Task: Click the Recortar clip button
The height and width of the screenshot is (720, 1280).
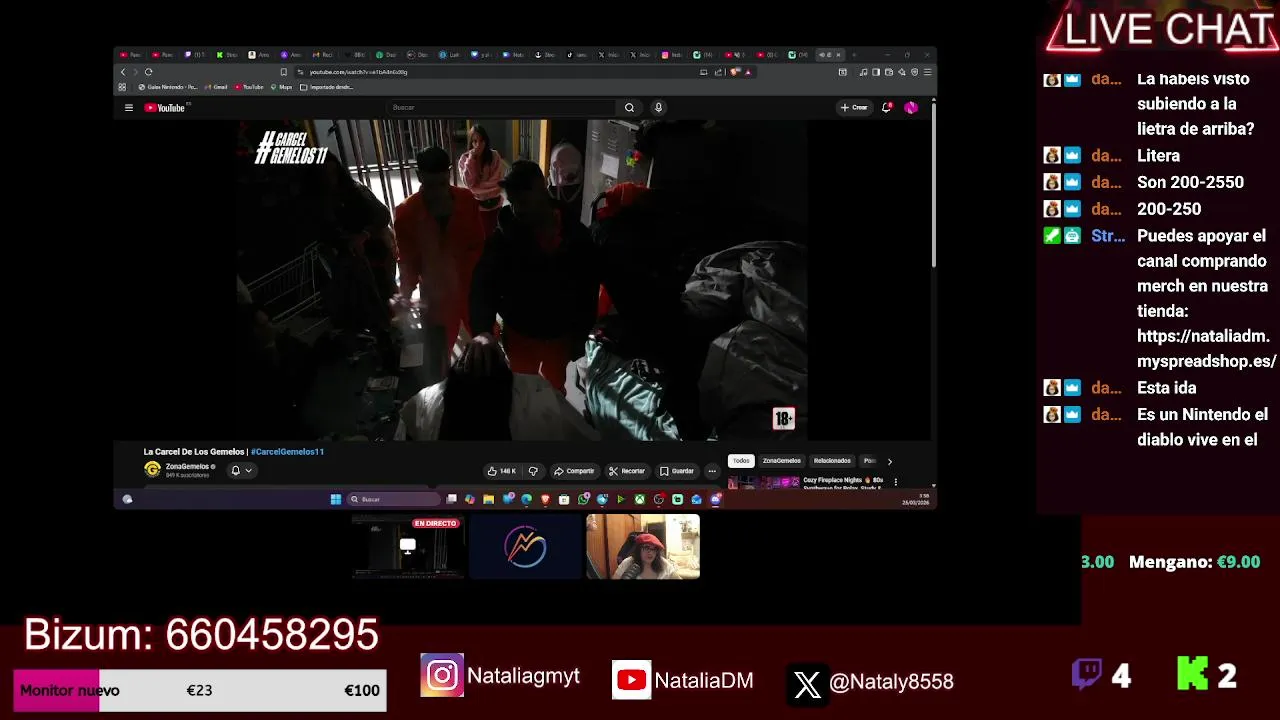Action: pyautogui.click(x=627, y=471)
